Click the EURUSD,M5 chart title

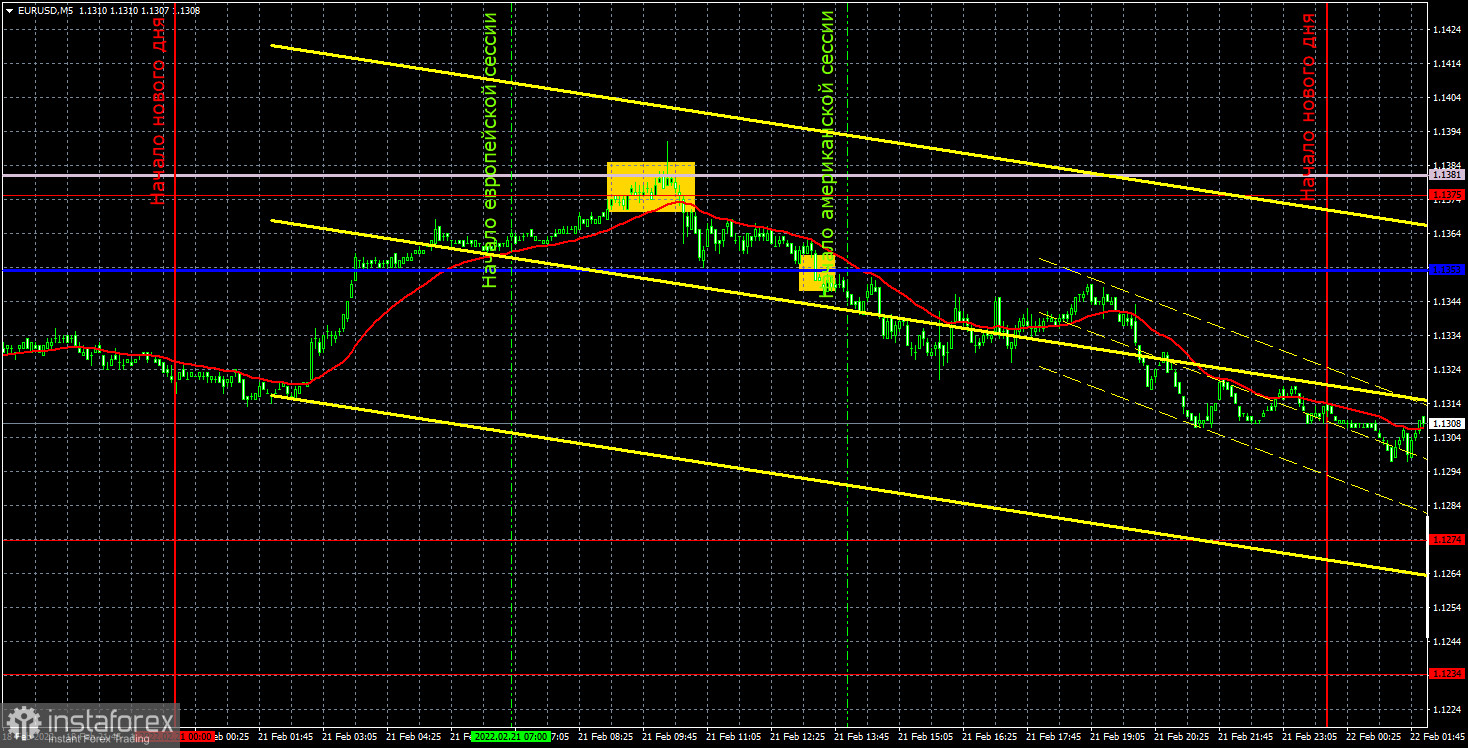coord(44,10)
